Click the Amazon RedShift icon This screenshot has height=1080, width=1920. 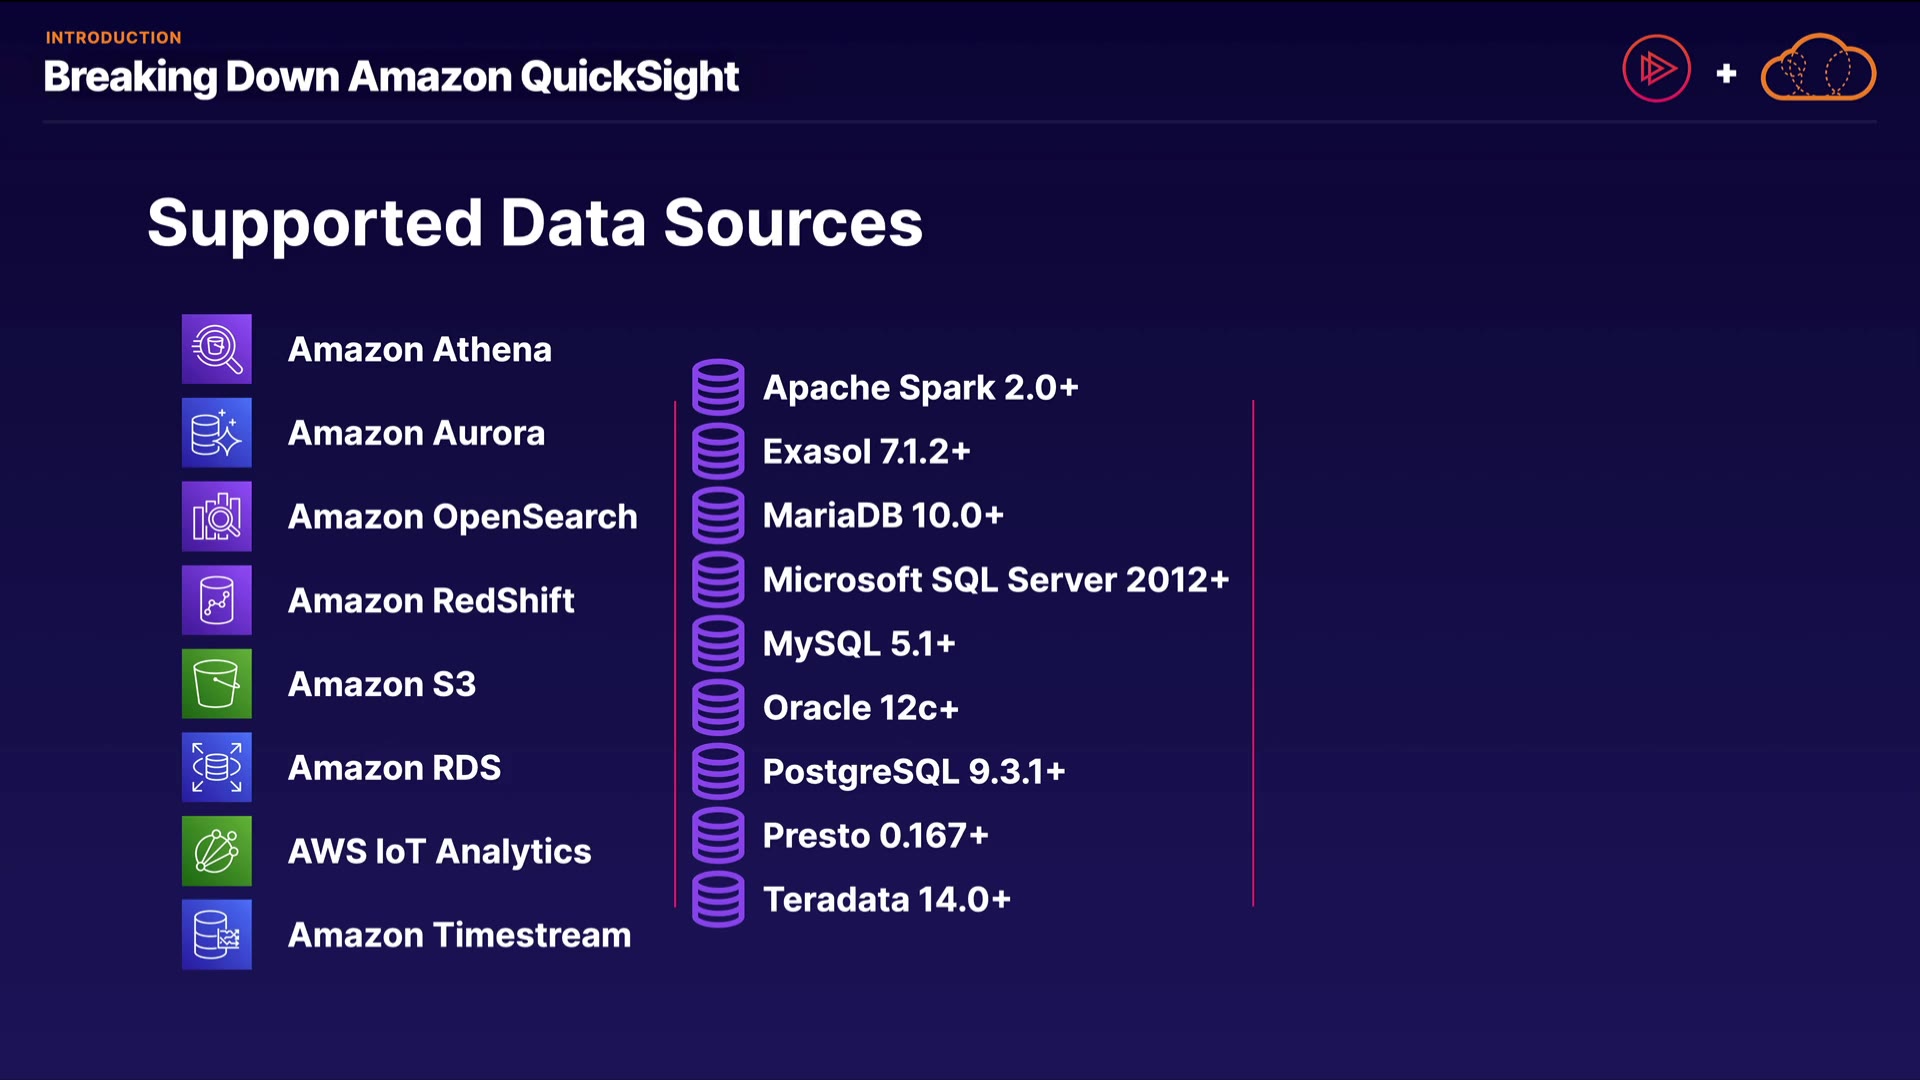[x=216, y=600]
